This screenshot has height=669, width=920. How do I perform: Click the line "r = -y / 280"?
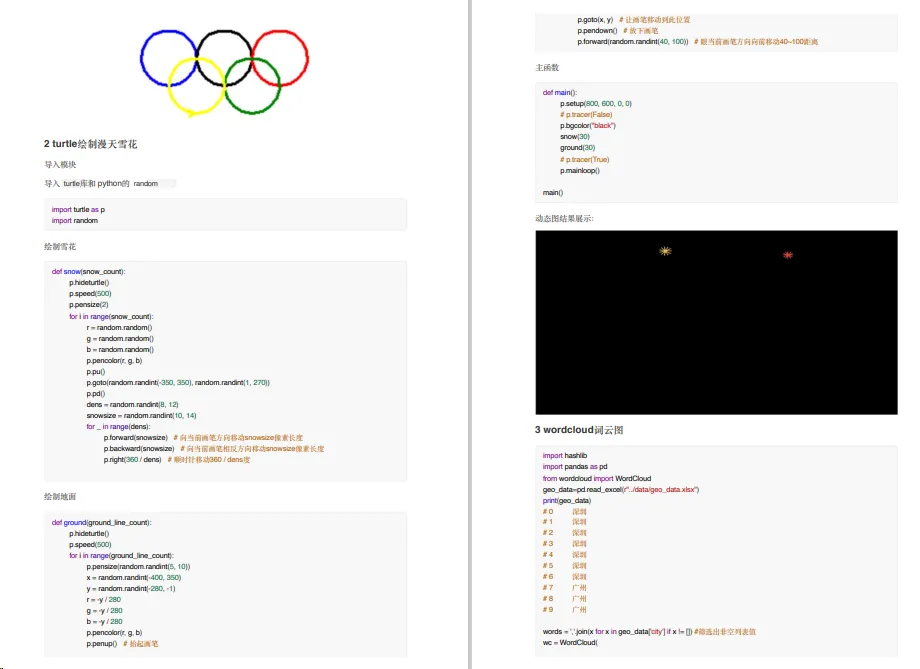(x=104, y=599)
